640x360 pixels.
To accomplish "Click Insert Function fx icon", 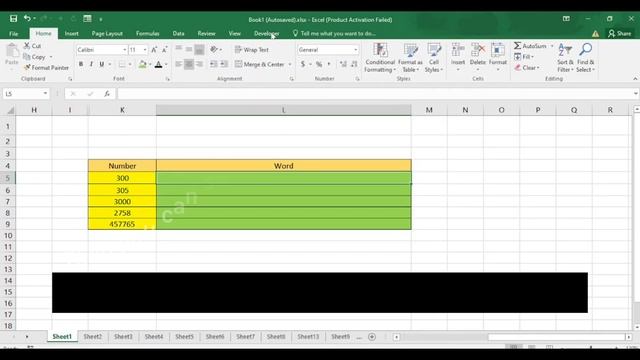I will click(x=107, y=94).
